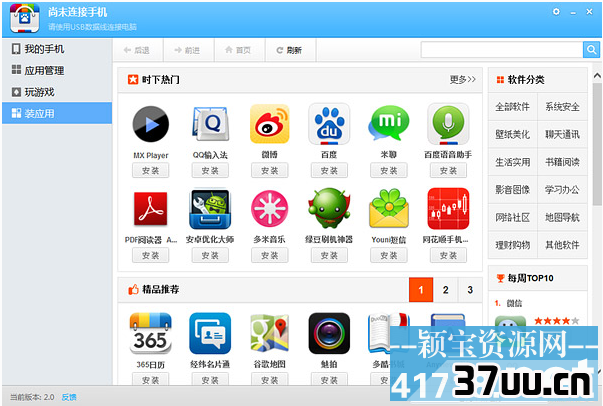
Task: Click the app logo in title bar
Action: (25, 18)
